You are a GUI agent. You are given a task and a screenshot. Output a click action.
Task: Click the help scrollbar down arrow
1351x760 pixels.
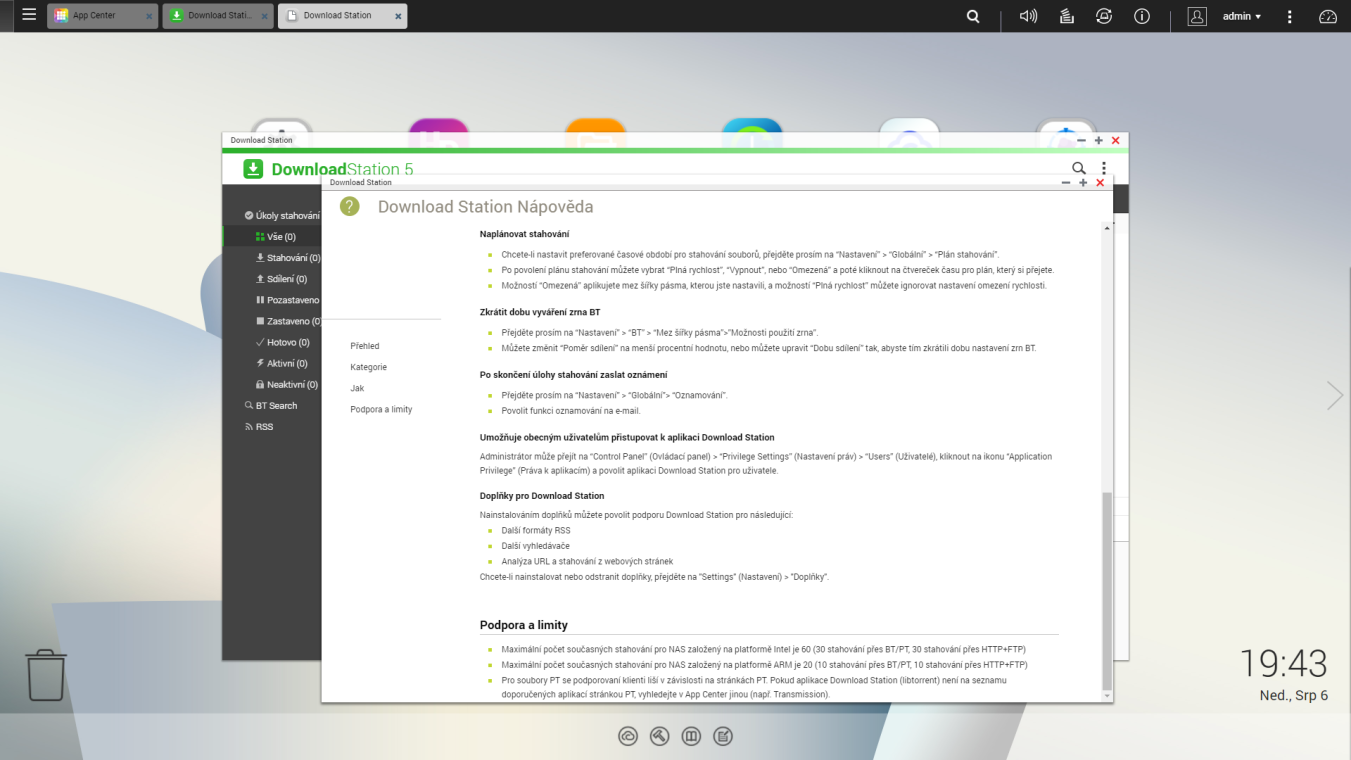coord(1107,695)
